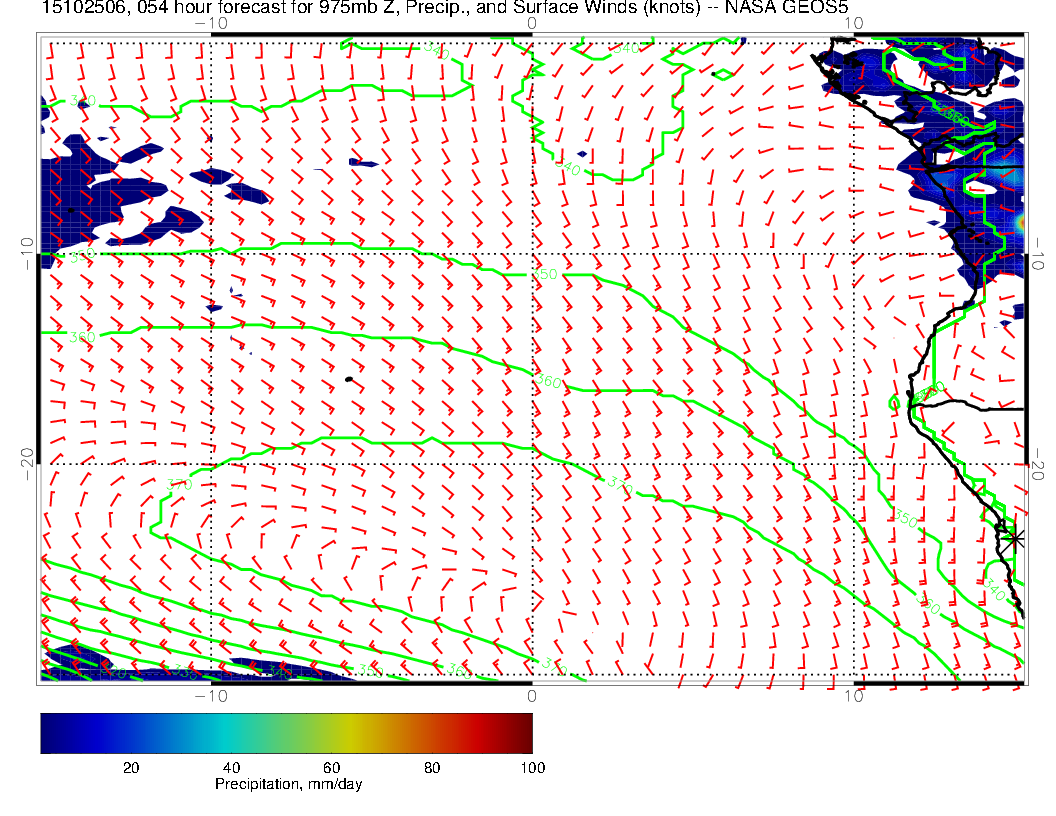Click the 370 contour label inside the closed loop
Viewport: 1056px width, 816px height.
tap(179, 485)
